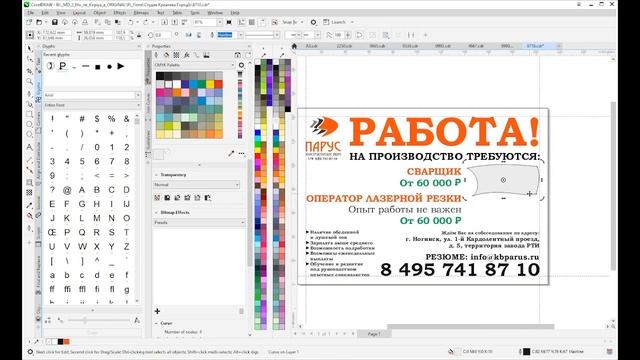Click the black swatch in the CMYK palette
This screenshot has width=640, height=360.
tap(160, 76)
